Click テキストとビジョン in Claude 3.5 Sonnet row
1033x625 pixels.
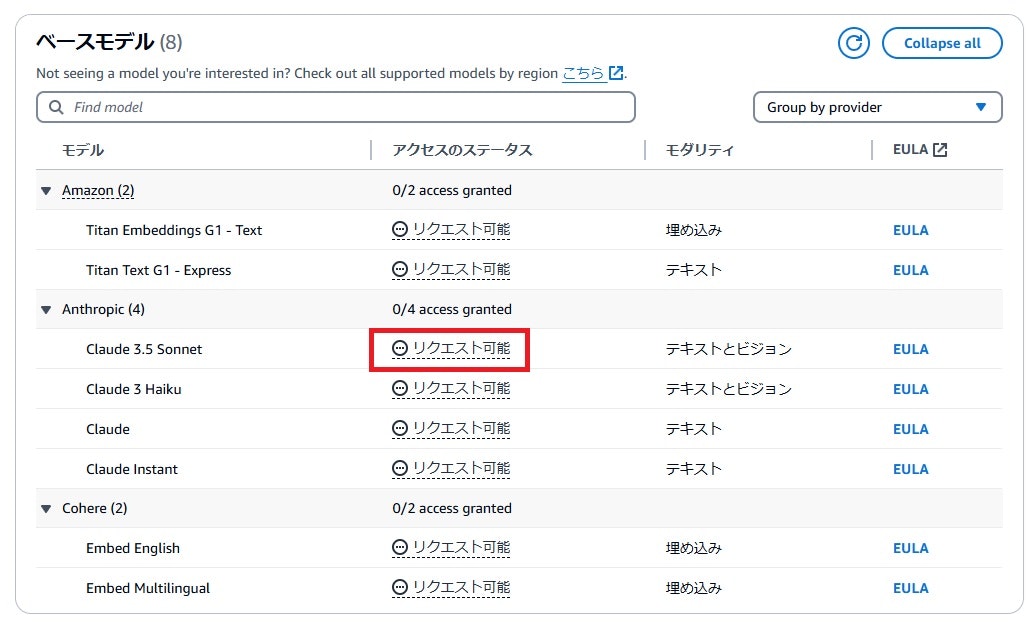(729, 349)
